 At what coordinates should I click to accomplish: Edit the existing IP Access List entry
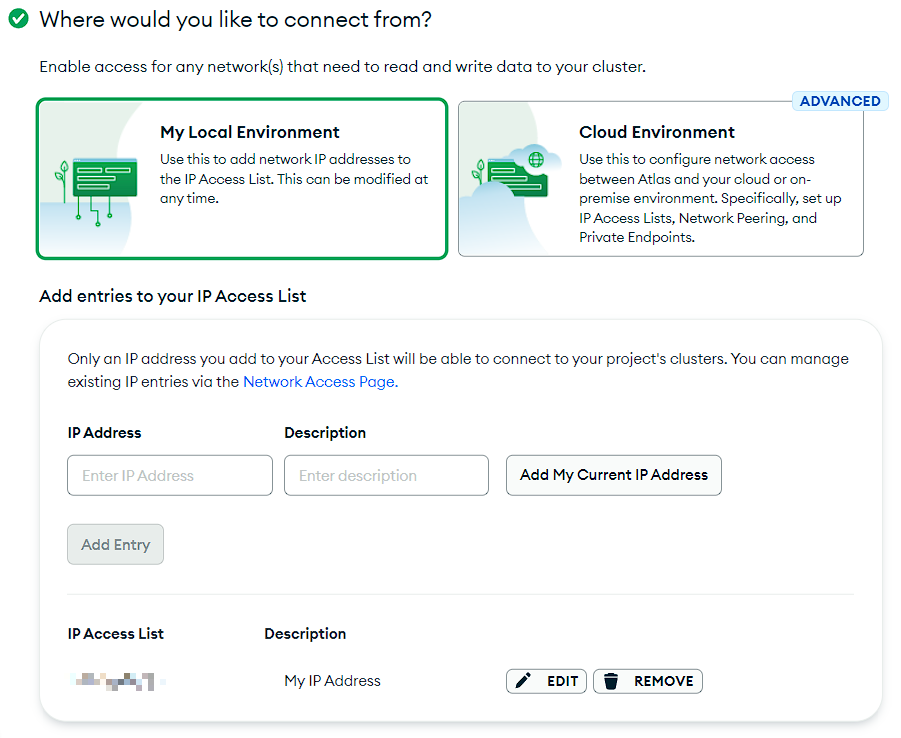(x=546, y=680)
